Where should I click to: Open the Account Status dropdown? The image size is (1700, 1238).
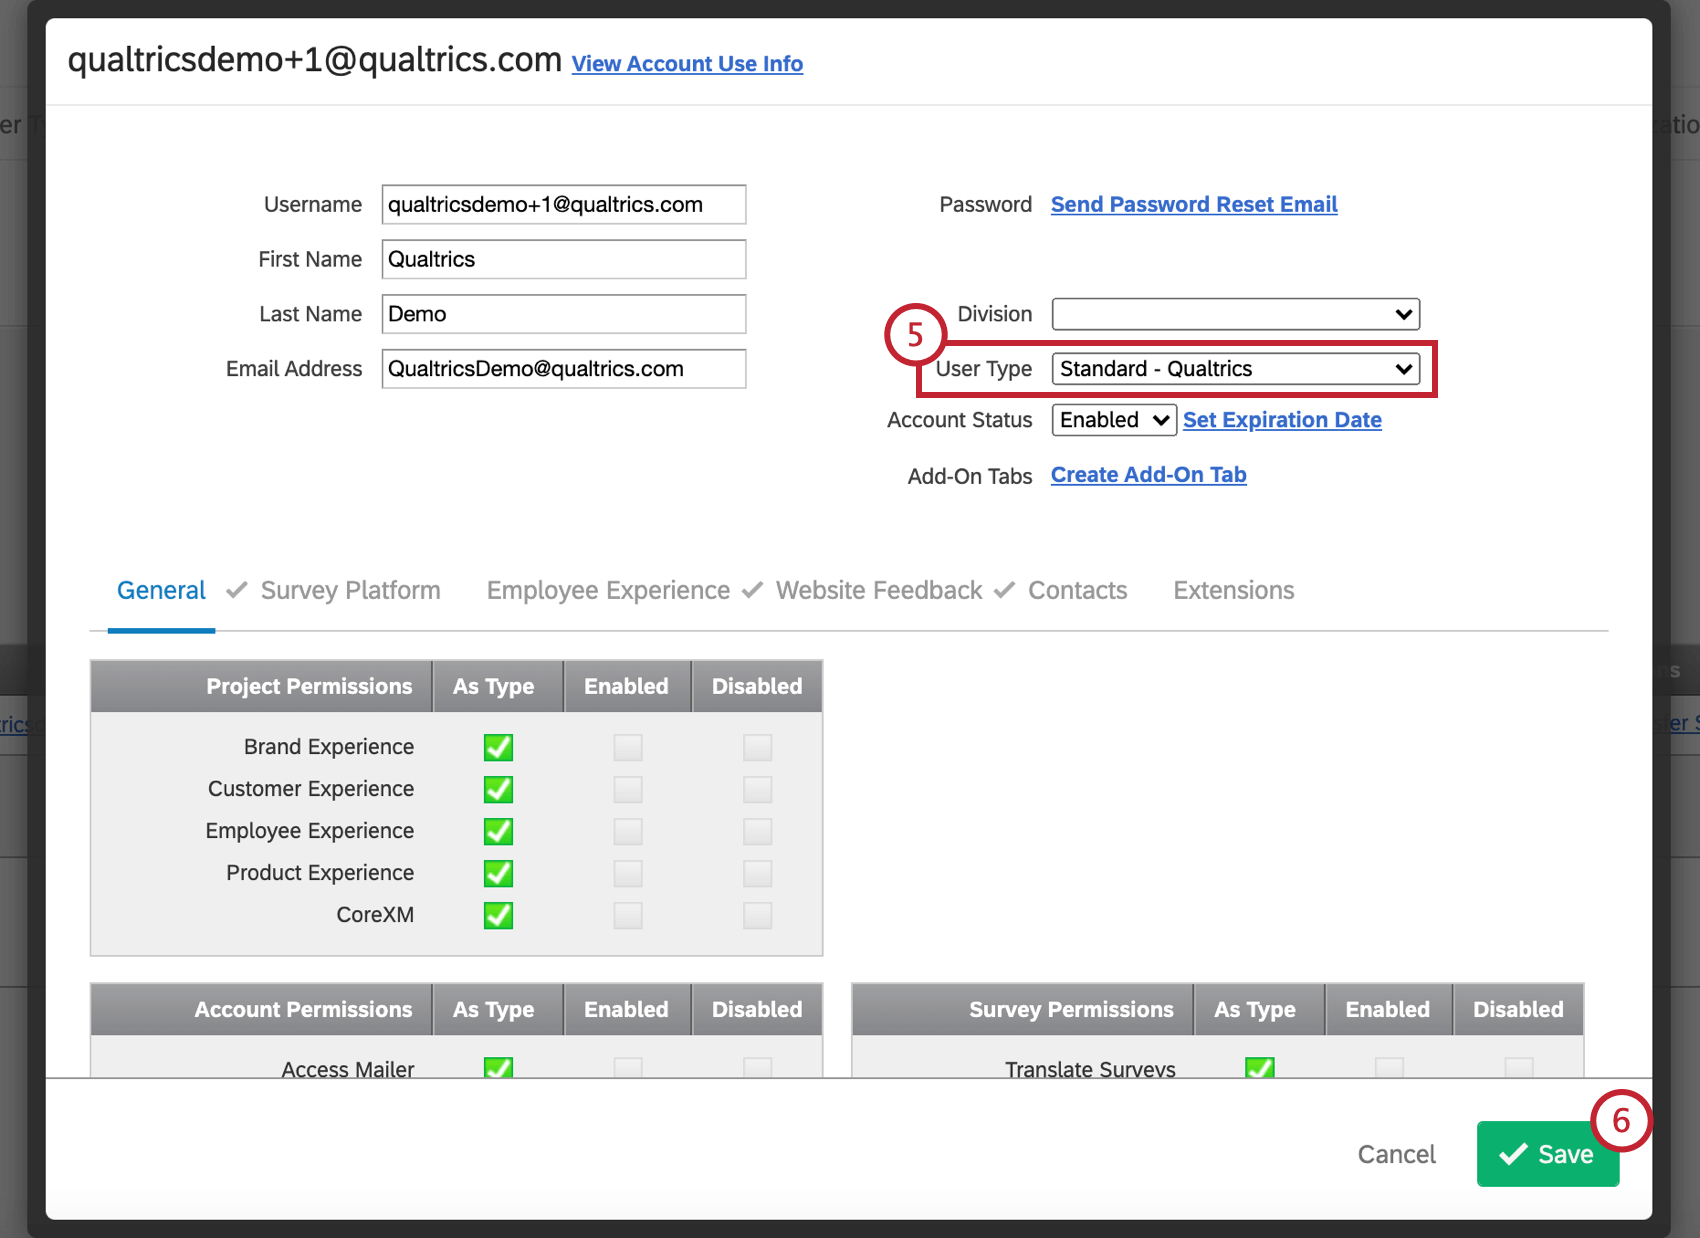[x=1112, y=419]
